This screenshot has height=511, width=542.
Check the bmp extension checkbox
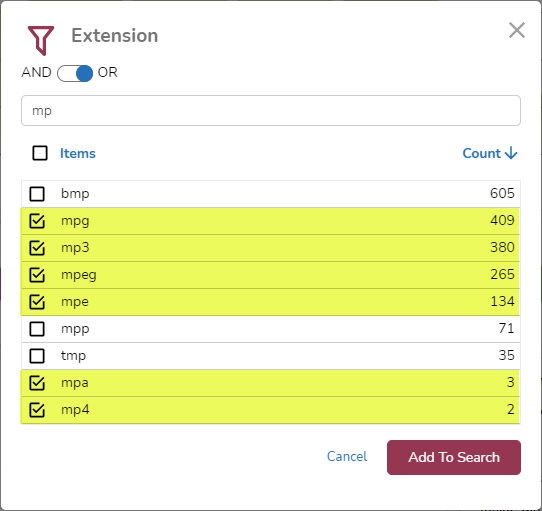point(37,194)
